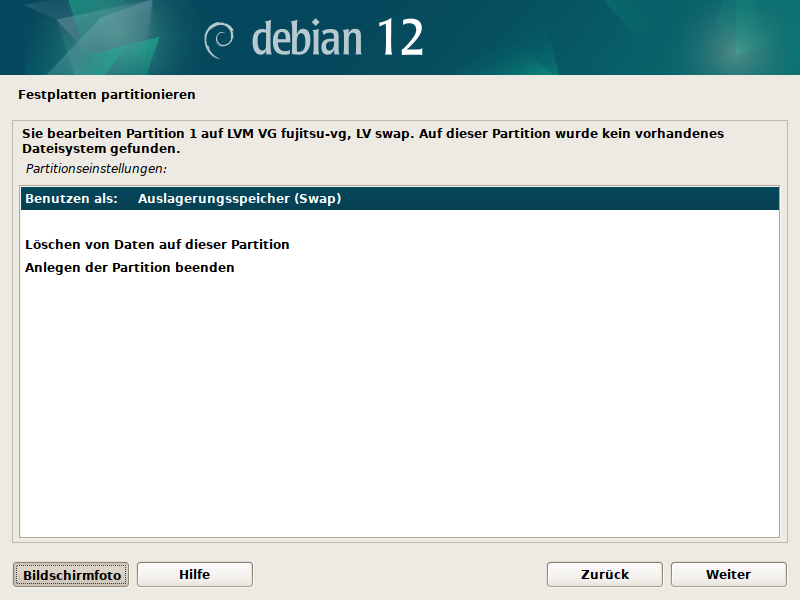Click the "debian" wordmark in the banner
This screenshot has height=600, width=800.
(x=306, y=38)
